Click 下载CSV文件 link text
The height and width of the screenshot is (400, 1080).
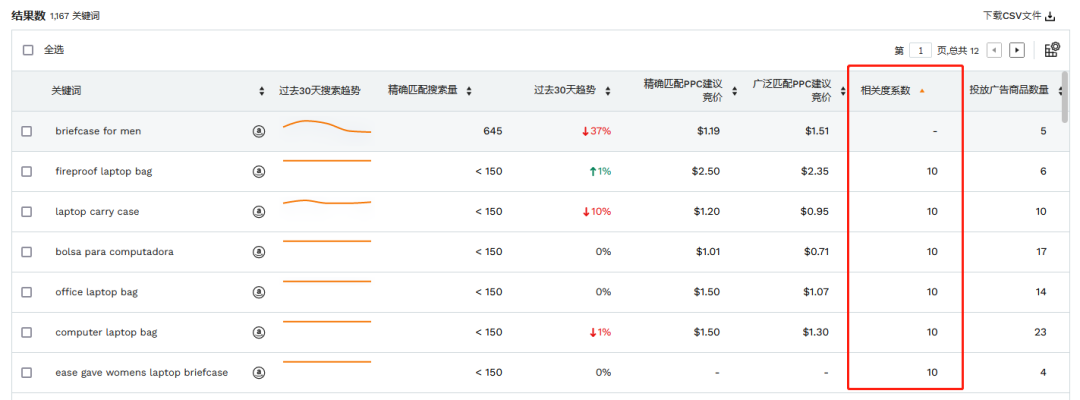click(1012, 16)
